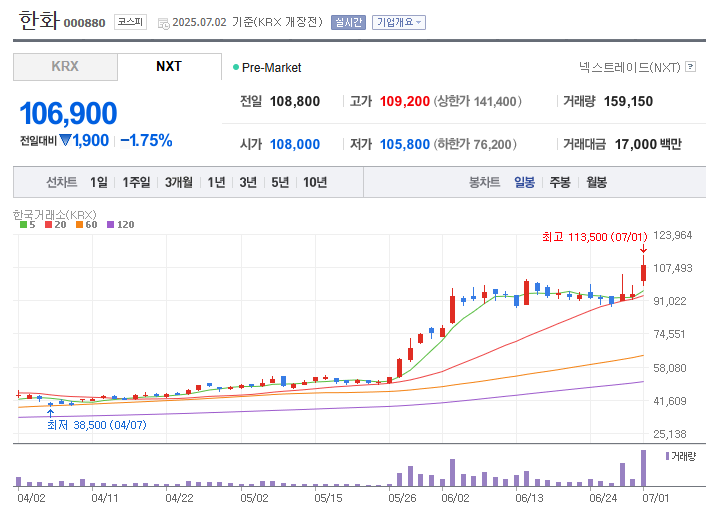Show the 1년 line chart
Image resolution: width=706 pixels, height=518 pixels.
click(x=216, y=182)
